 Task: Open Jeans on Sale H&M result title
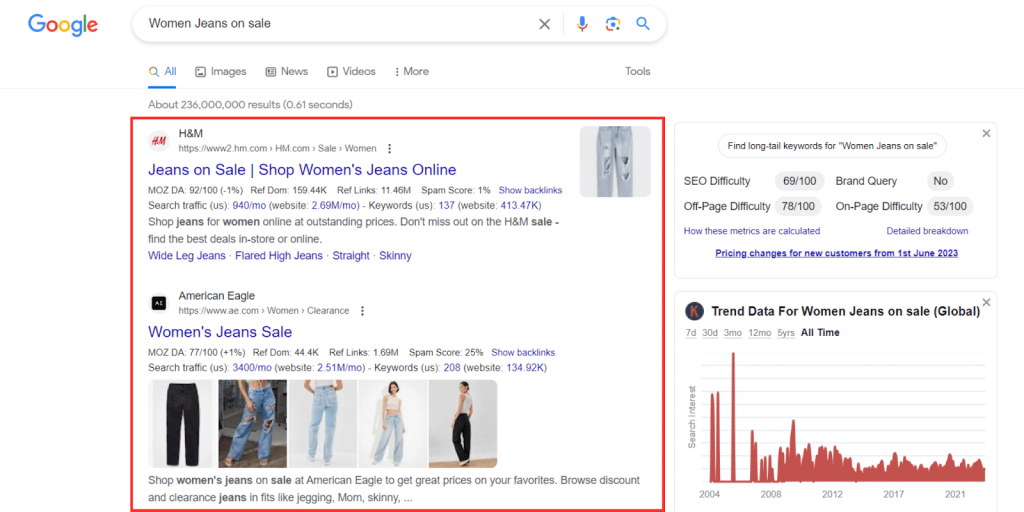click(x=302, y=170)
